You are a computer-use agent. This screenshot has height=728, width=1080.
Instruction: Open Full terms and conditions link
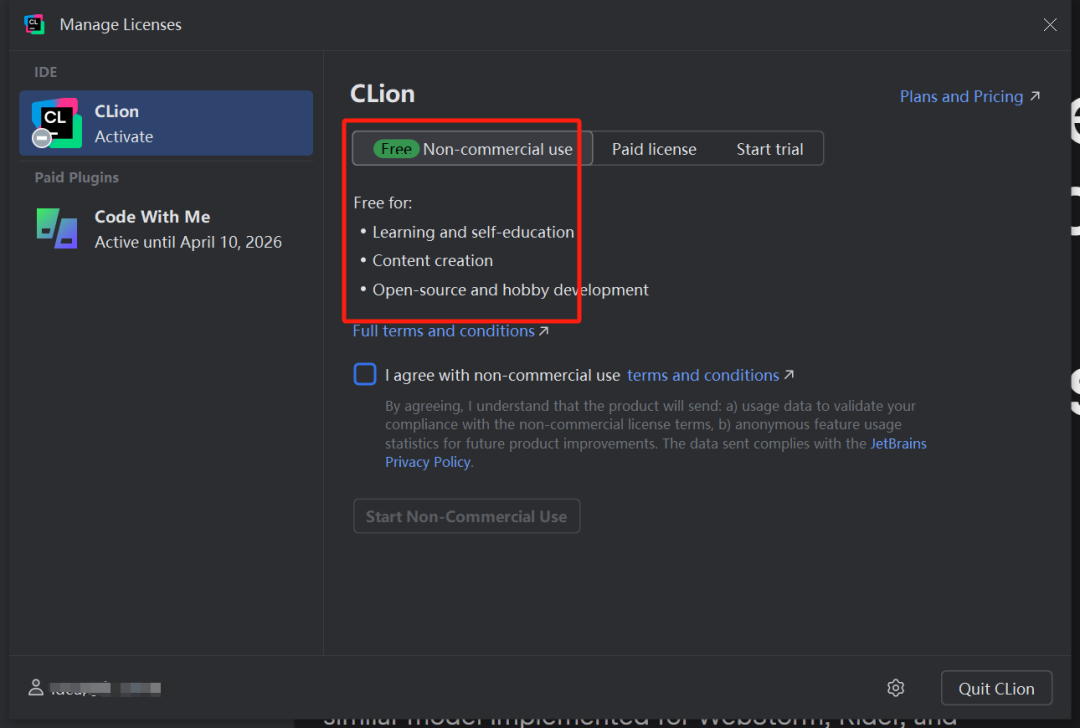pyautogui.click(x=450, y=331)
